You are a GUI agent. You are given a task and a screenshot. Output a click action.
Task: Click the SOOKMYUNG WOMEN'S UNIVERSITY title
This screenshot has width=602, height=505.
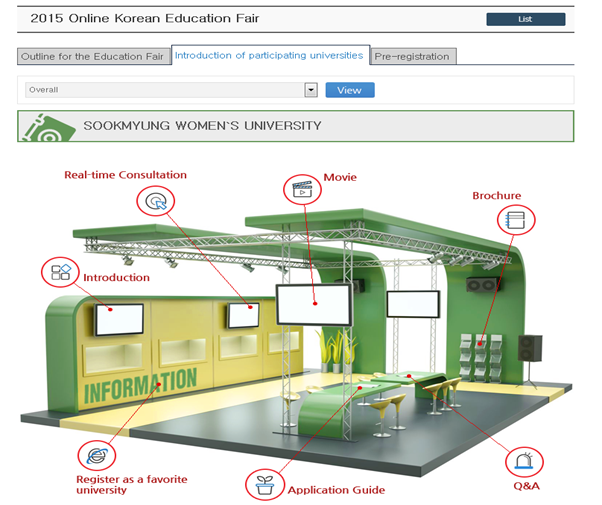coord(202,126)
